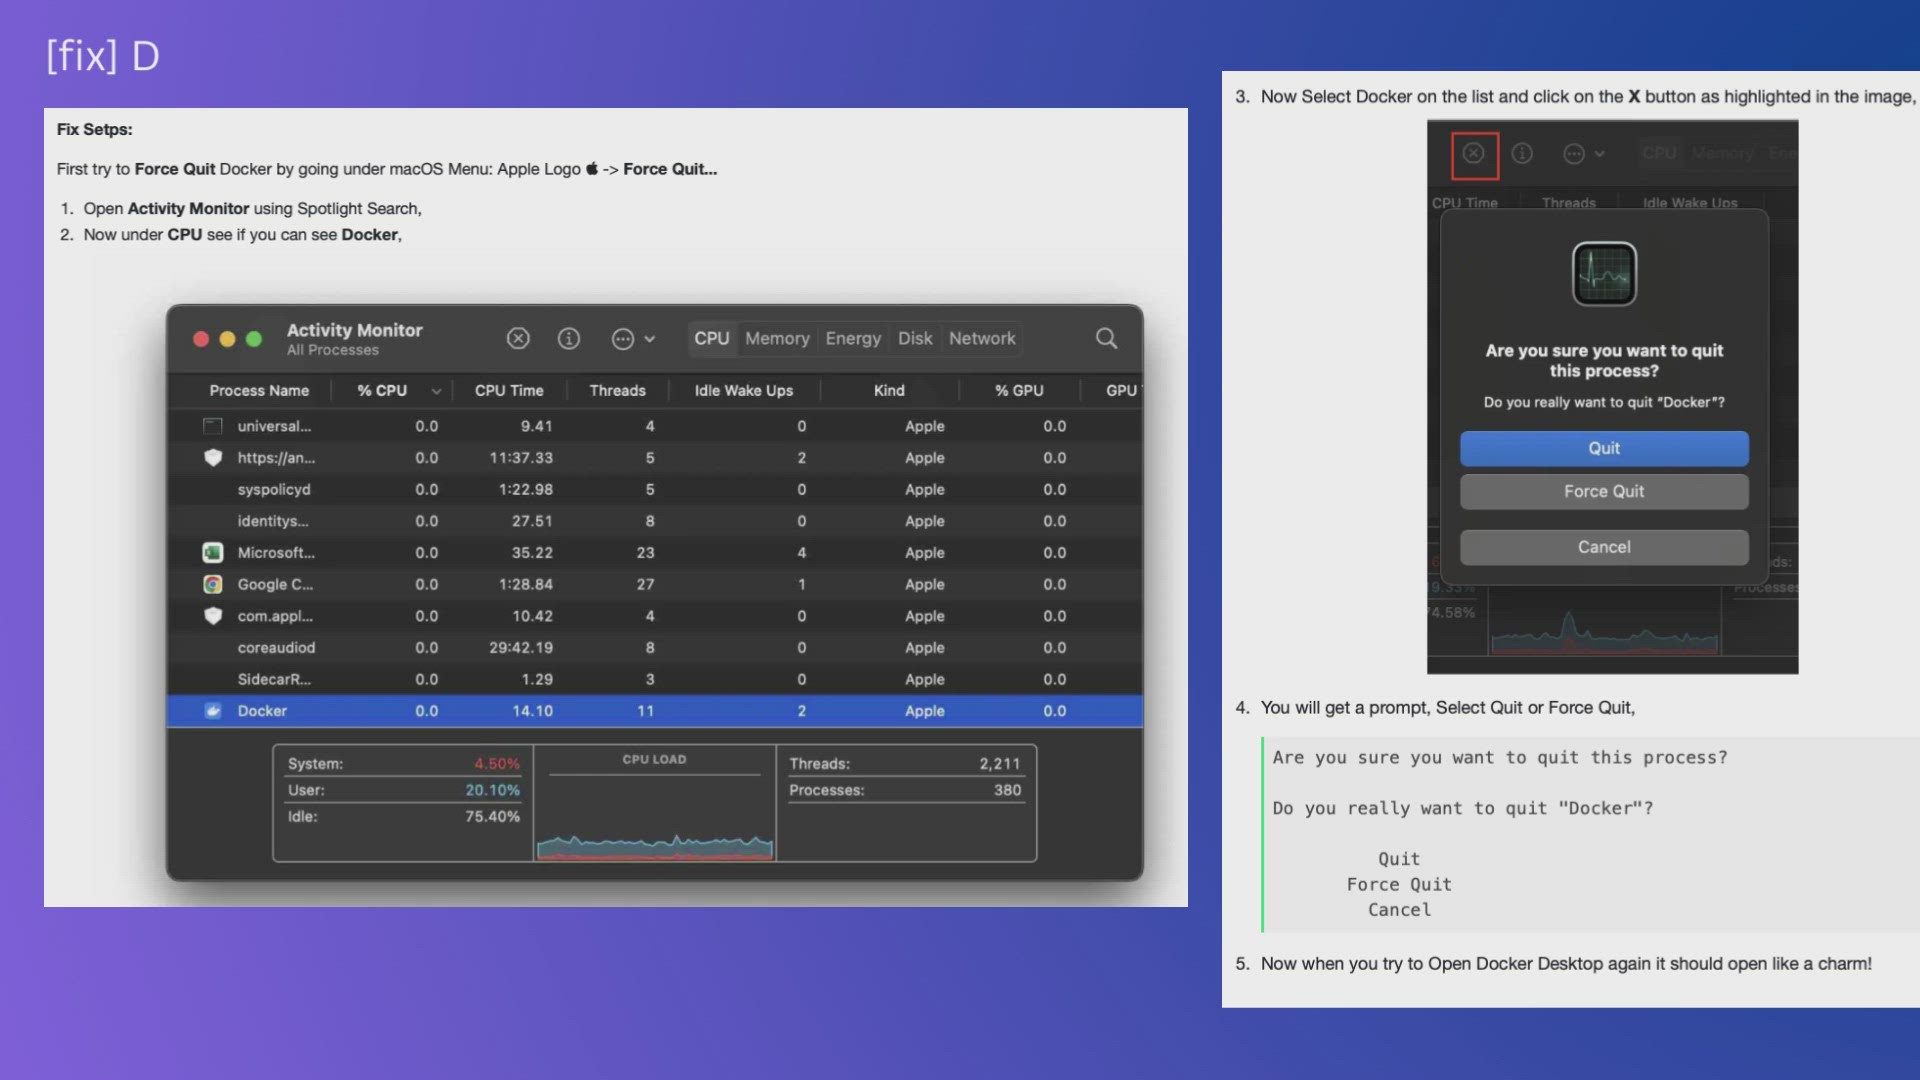Viewport: 1920px width, 1080px height.
Task: Select the SidecarR... process row
Action: [x=655, y=680]
